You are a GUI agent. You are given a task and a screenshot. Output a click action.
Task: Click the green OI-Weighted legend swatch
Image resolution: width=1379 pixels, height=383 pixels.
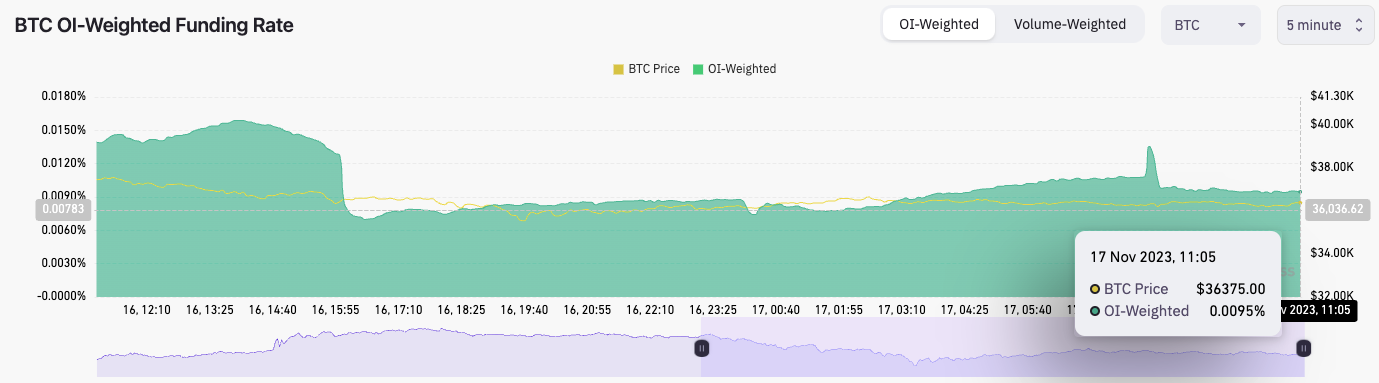698,69
